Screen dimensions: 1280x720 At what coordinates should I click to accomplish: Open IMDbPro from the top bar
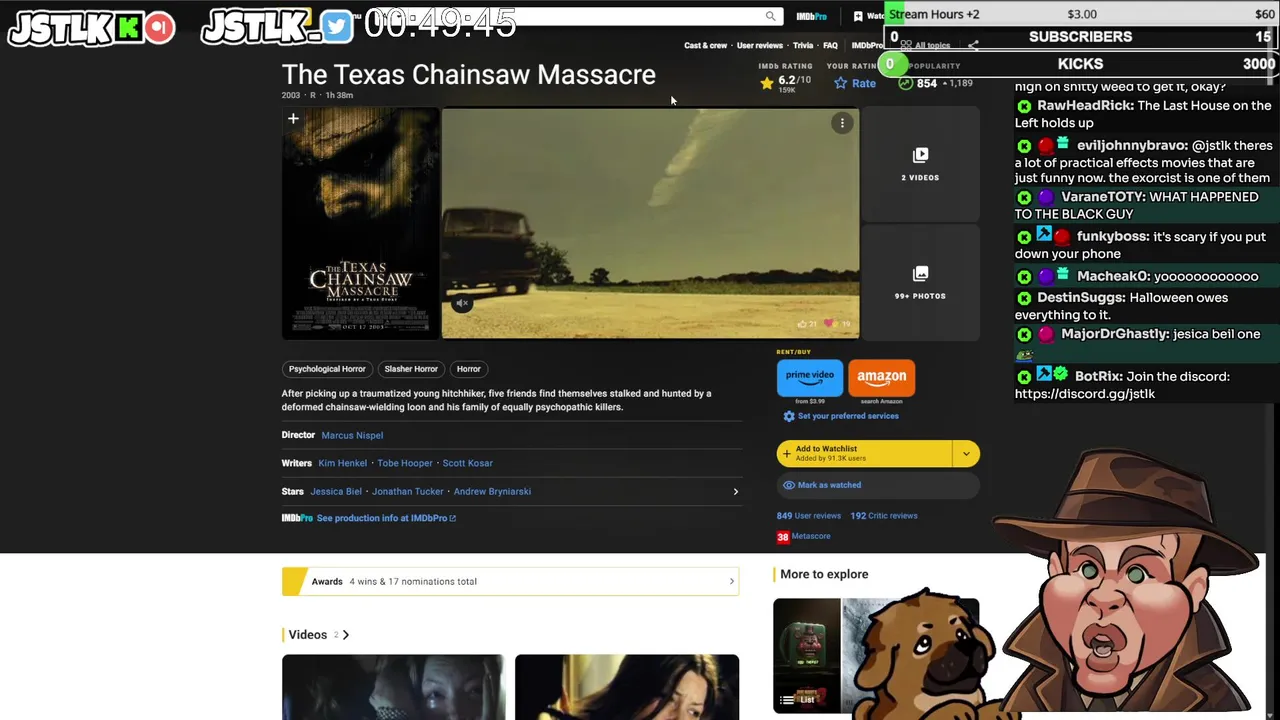coord(811,16)
